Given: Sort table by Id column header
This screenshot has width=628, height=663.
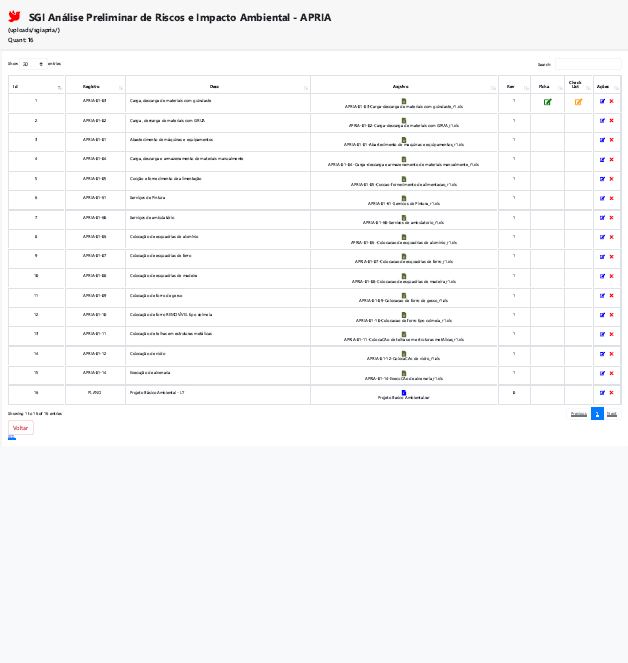Looking at the screenshot, I should click(36, 86).
